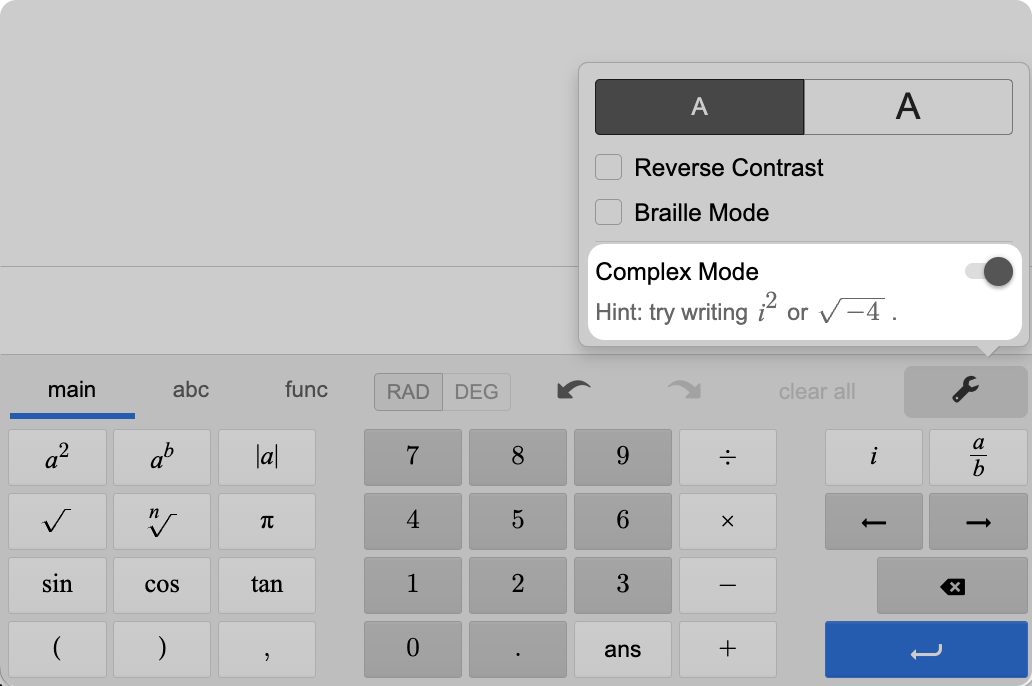Move cursor left with arrow key
Screen dimensions: 1032x686
(x=874, y=522)
